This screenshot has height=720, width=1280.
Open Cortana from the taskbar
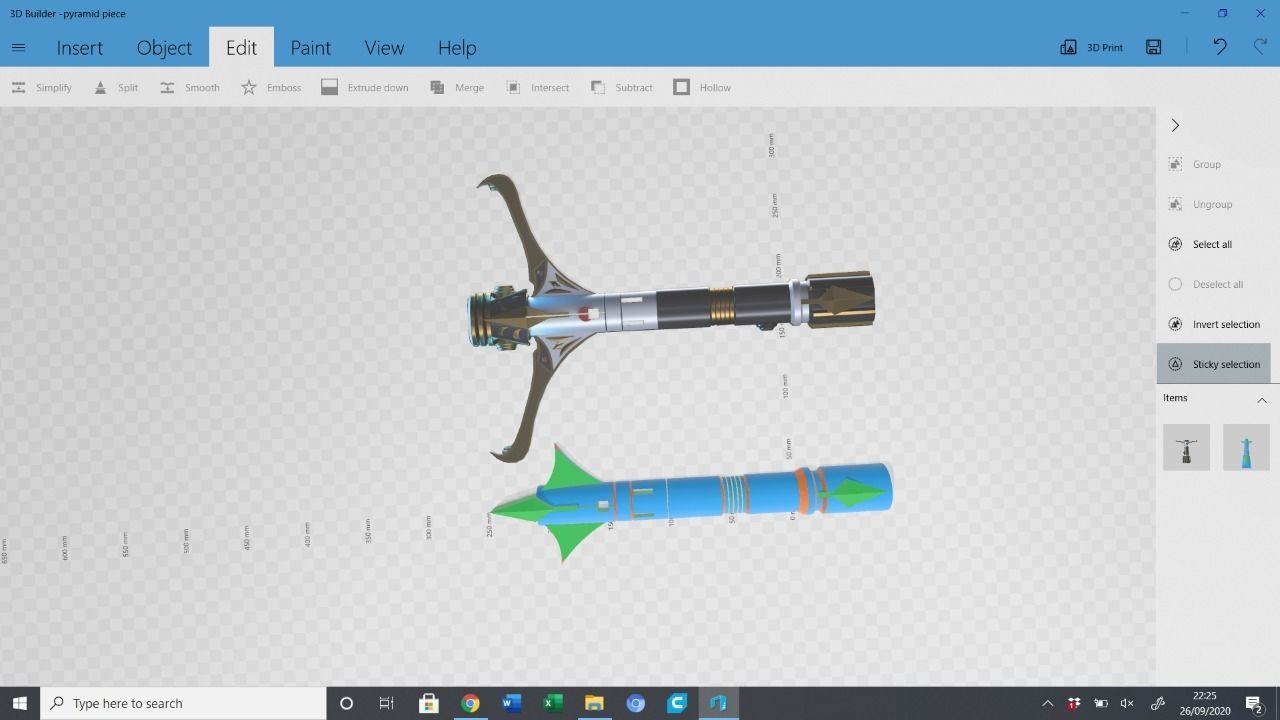tap(346, 703)
